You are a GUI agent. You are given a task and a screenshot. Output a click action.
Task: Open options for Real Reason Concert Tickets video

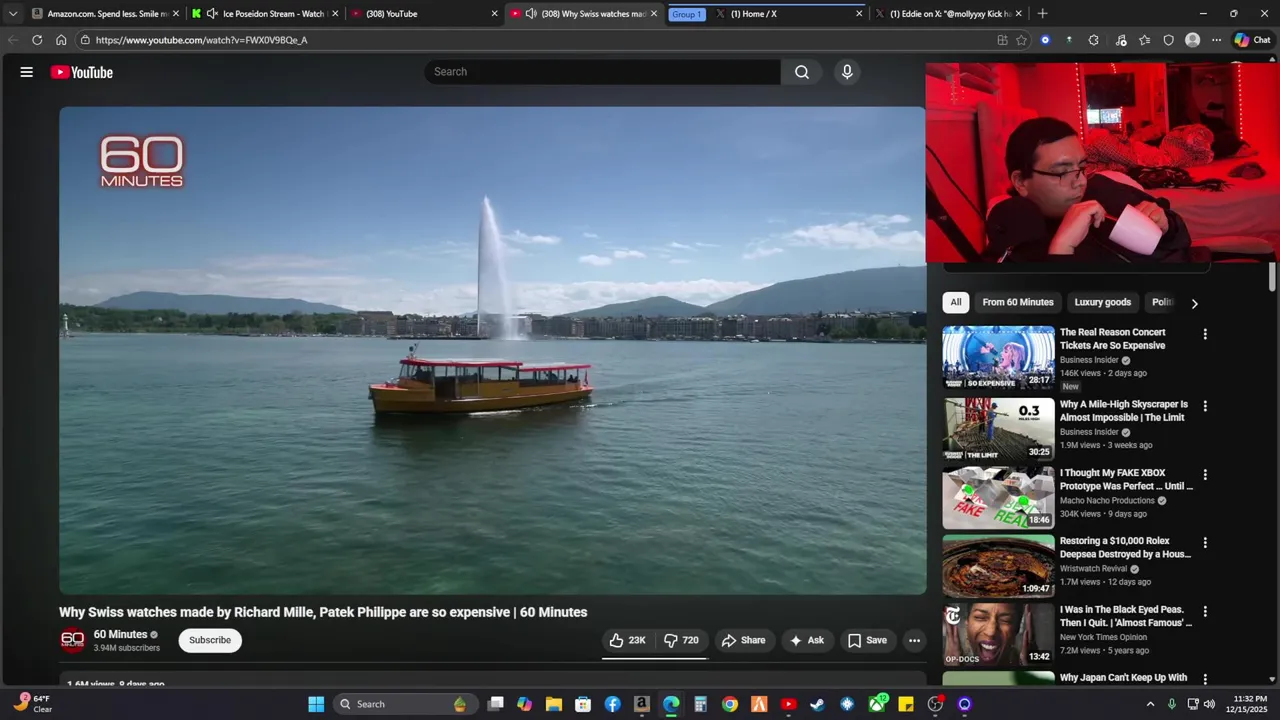(1205, 334)
